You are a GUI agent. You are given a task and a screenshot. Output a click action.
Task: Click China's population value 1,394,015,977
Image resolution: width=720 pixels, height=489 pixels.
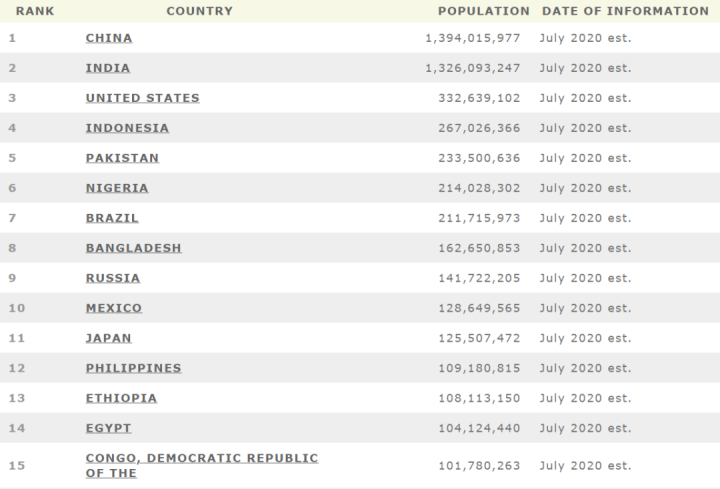point(473,38)
